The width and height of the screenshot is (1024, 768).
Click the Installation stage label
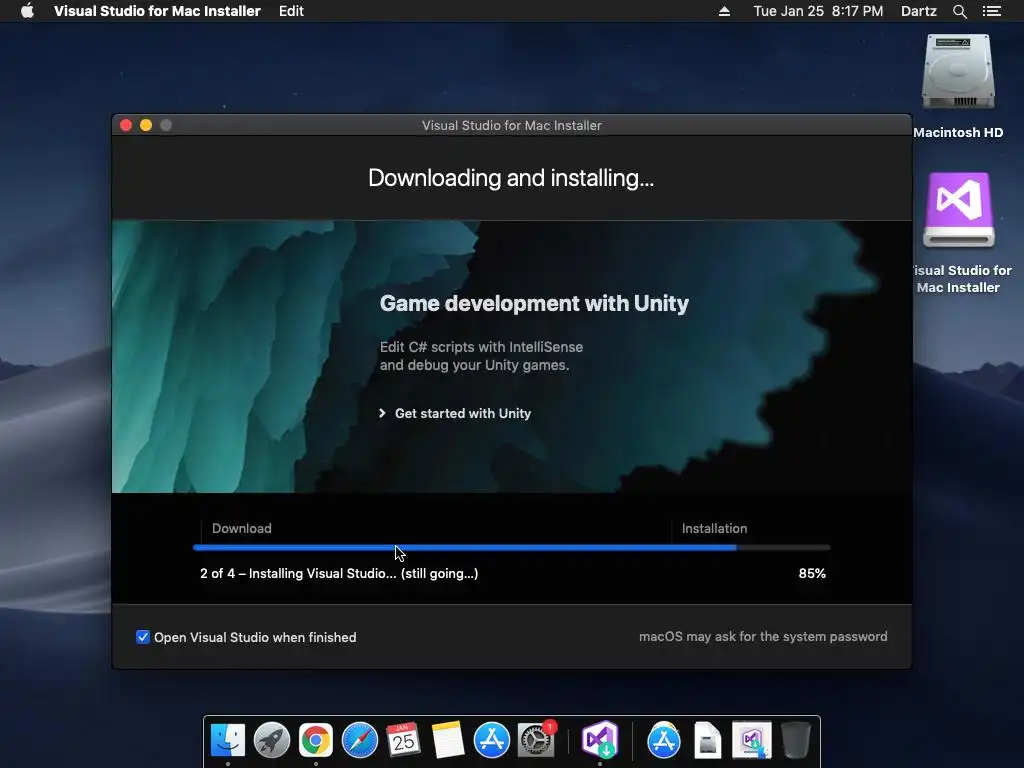pyautogui.click(x=714, y=528)
